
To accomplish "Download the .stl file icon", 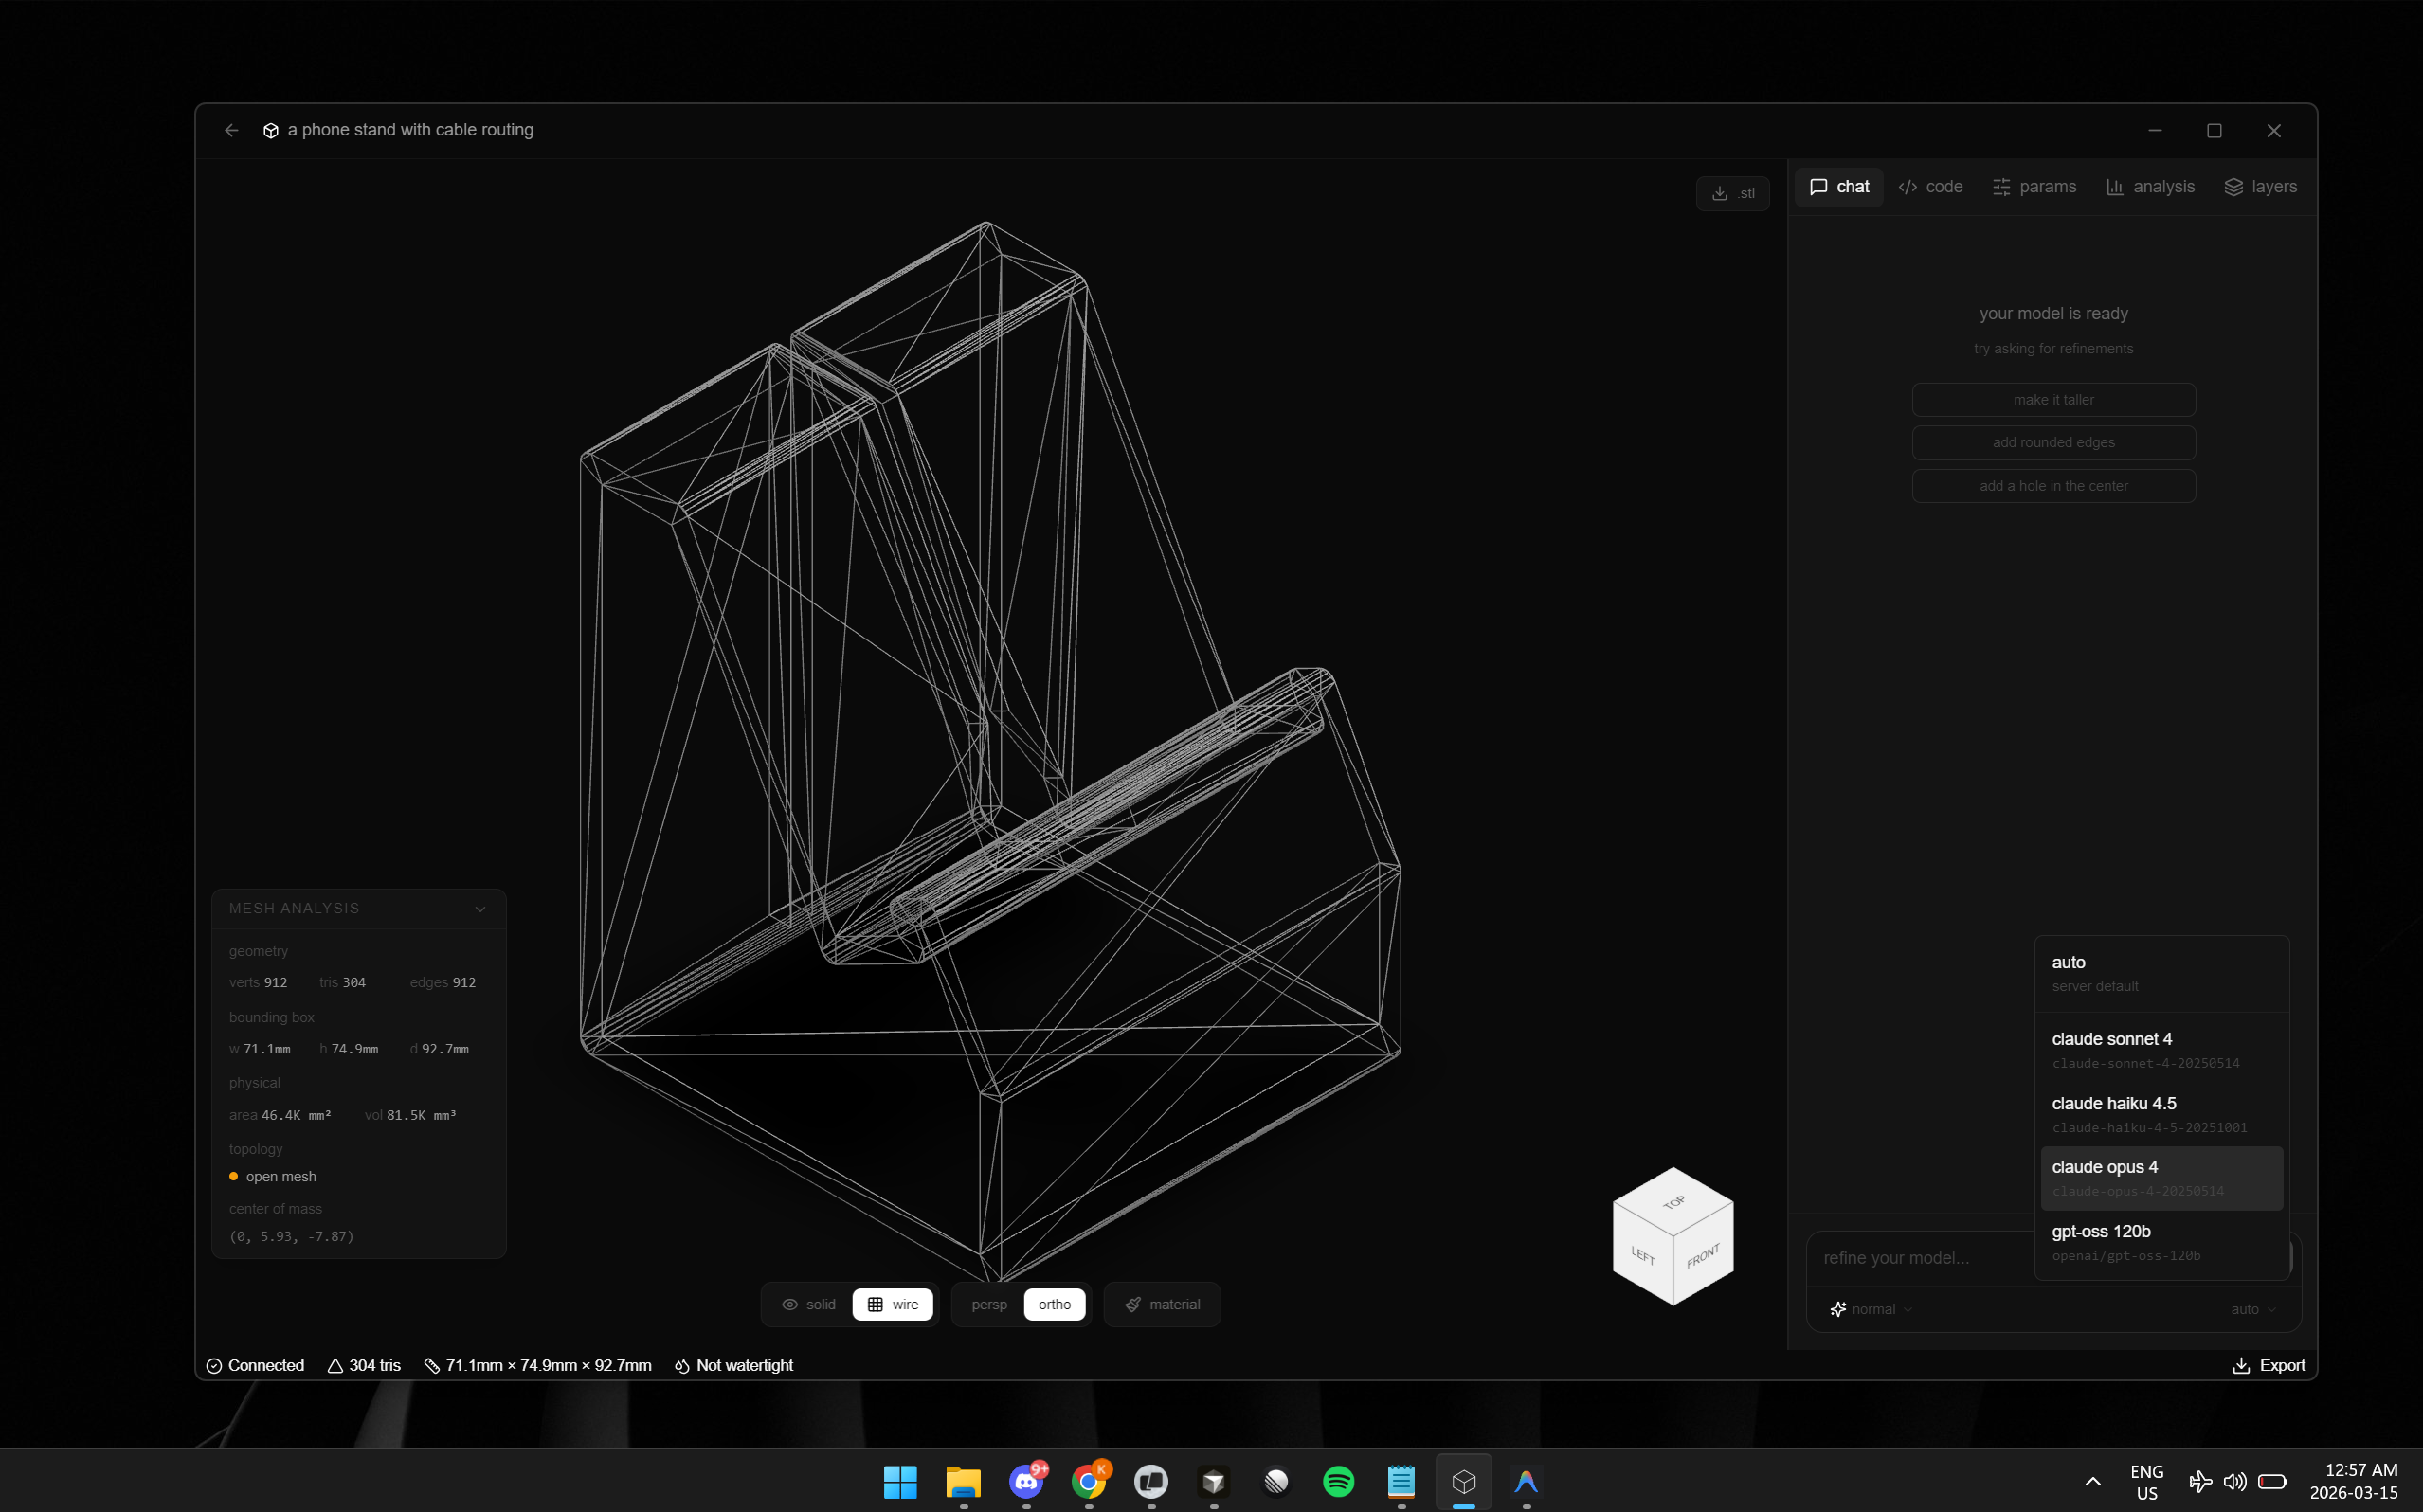I will click(x=1720, y=194).
